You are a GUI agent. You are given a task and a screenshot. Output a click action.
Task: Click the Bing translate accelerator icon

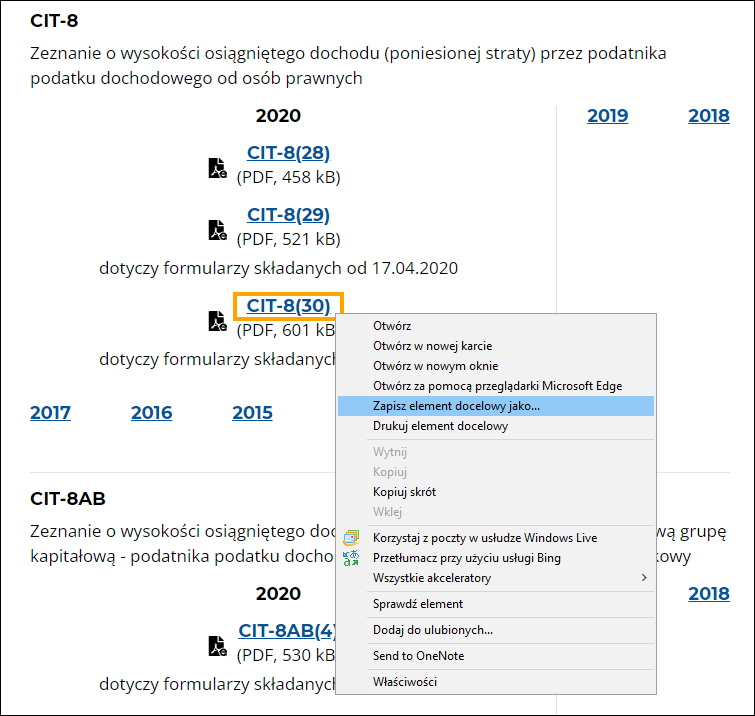pos(351,558)
